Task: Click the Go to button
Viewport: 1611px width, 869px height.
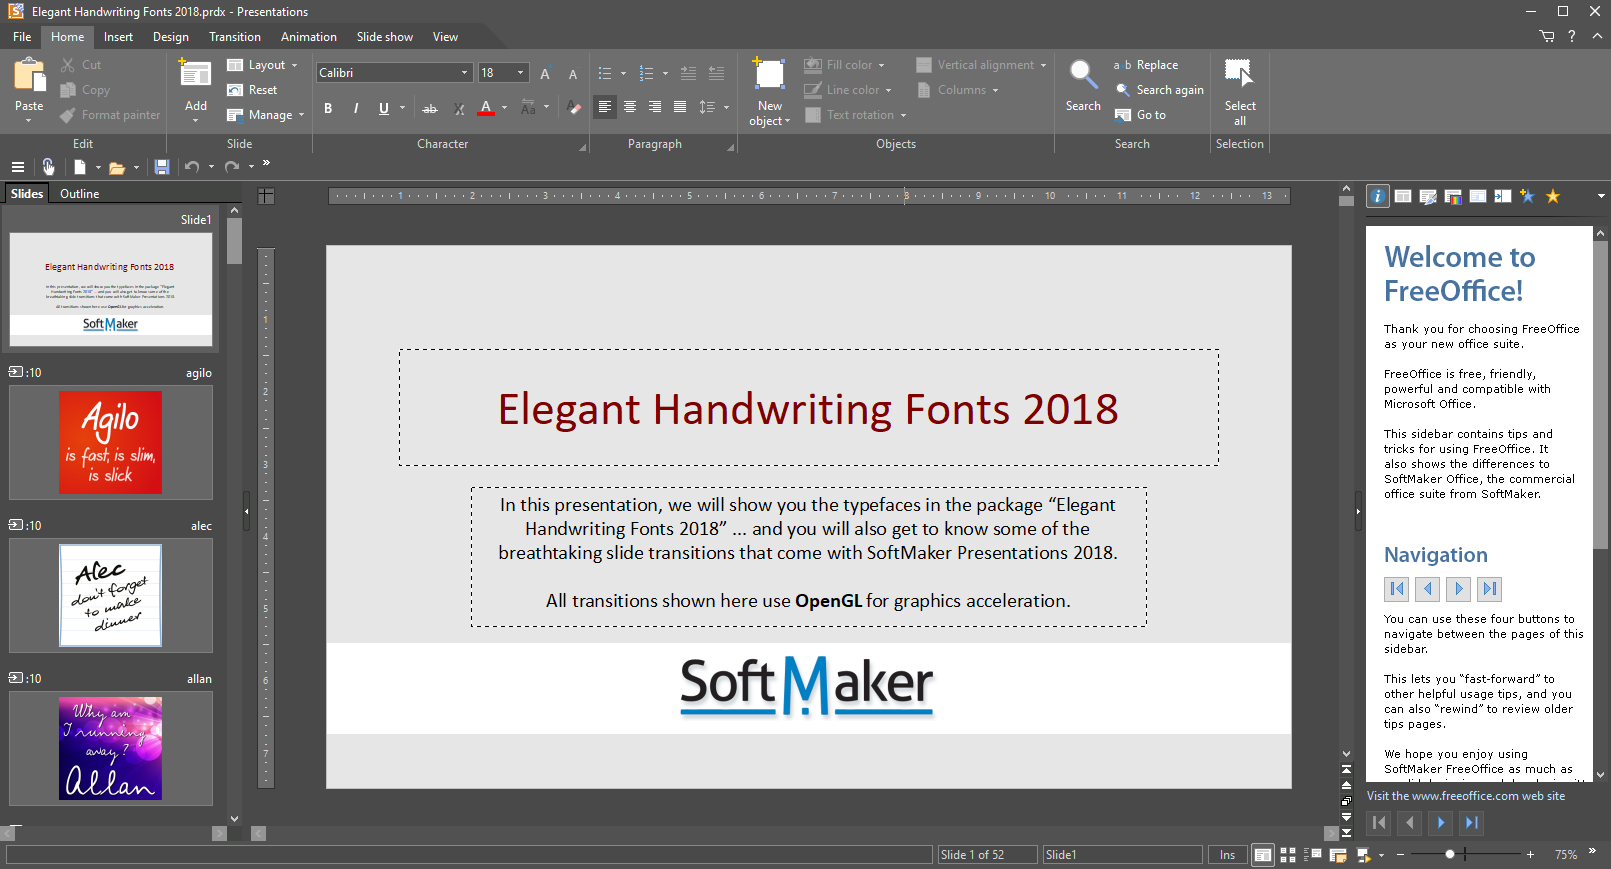Action: [1140, 115]
